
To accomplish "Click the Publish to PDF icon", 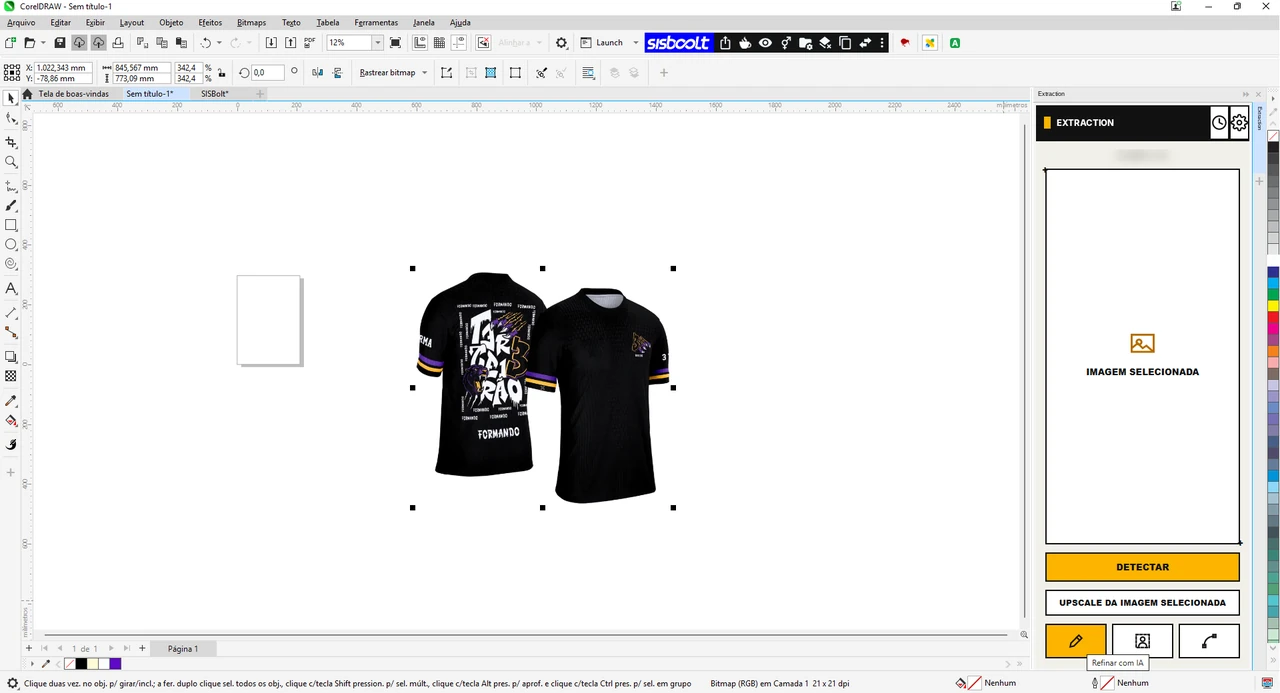I will [x=309, y=43].
